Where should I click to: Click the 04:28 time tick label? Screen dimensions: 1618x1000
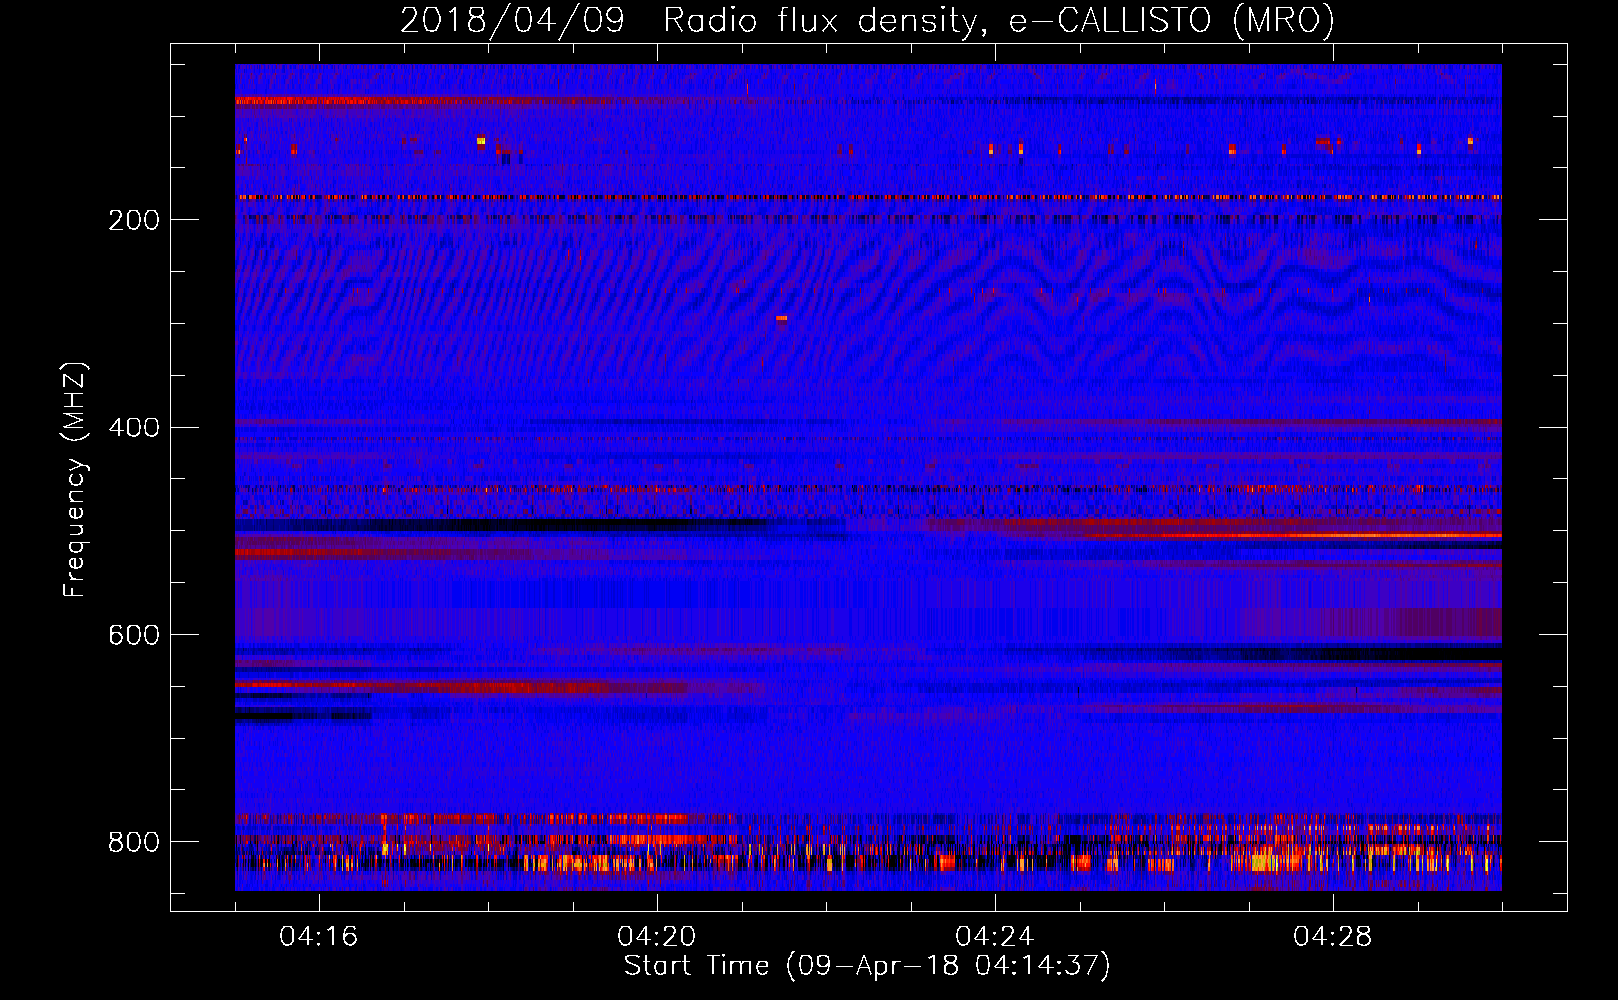(1332, 937)
